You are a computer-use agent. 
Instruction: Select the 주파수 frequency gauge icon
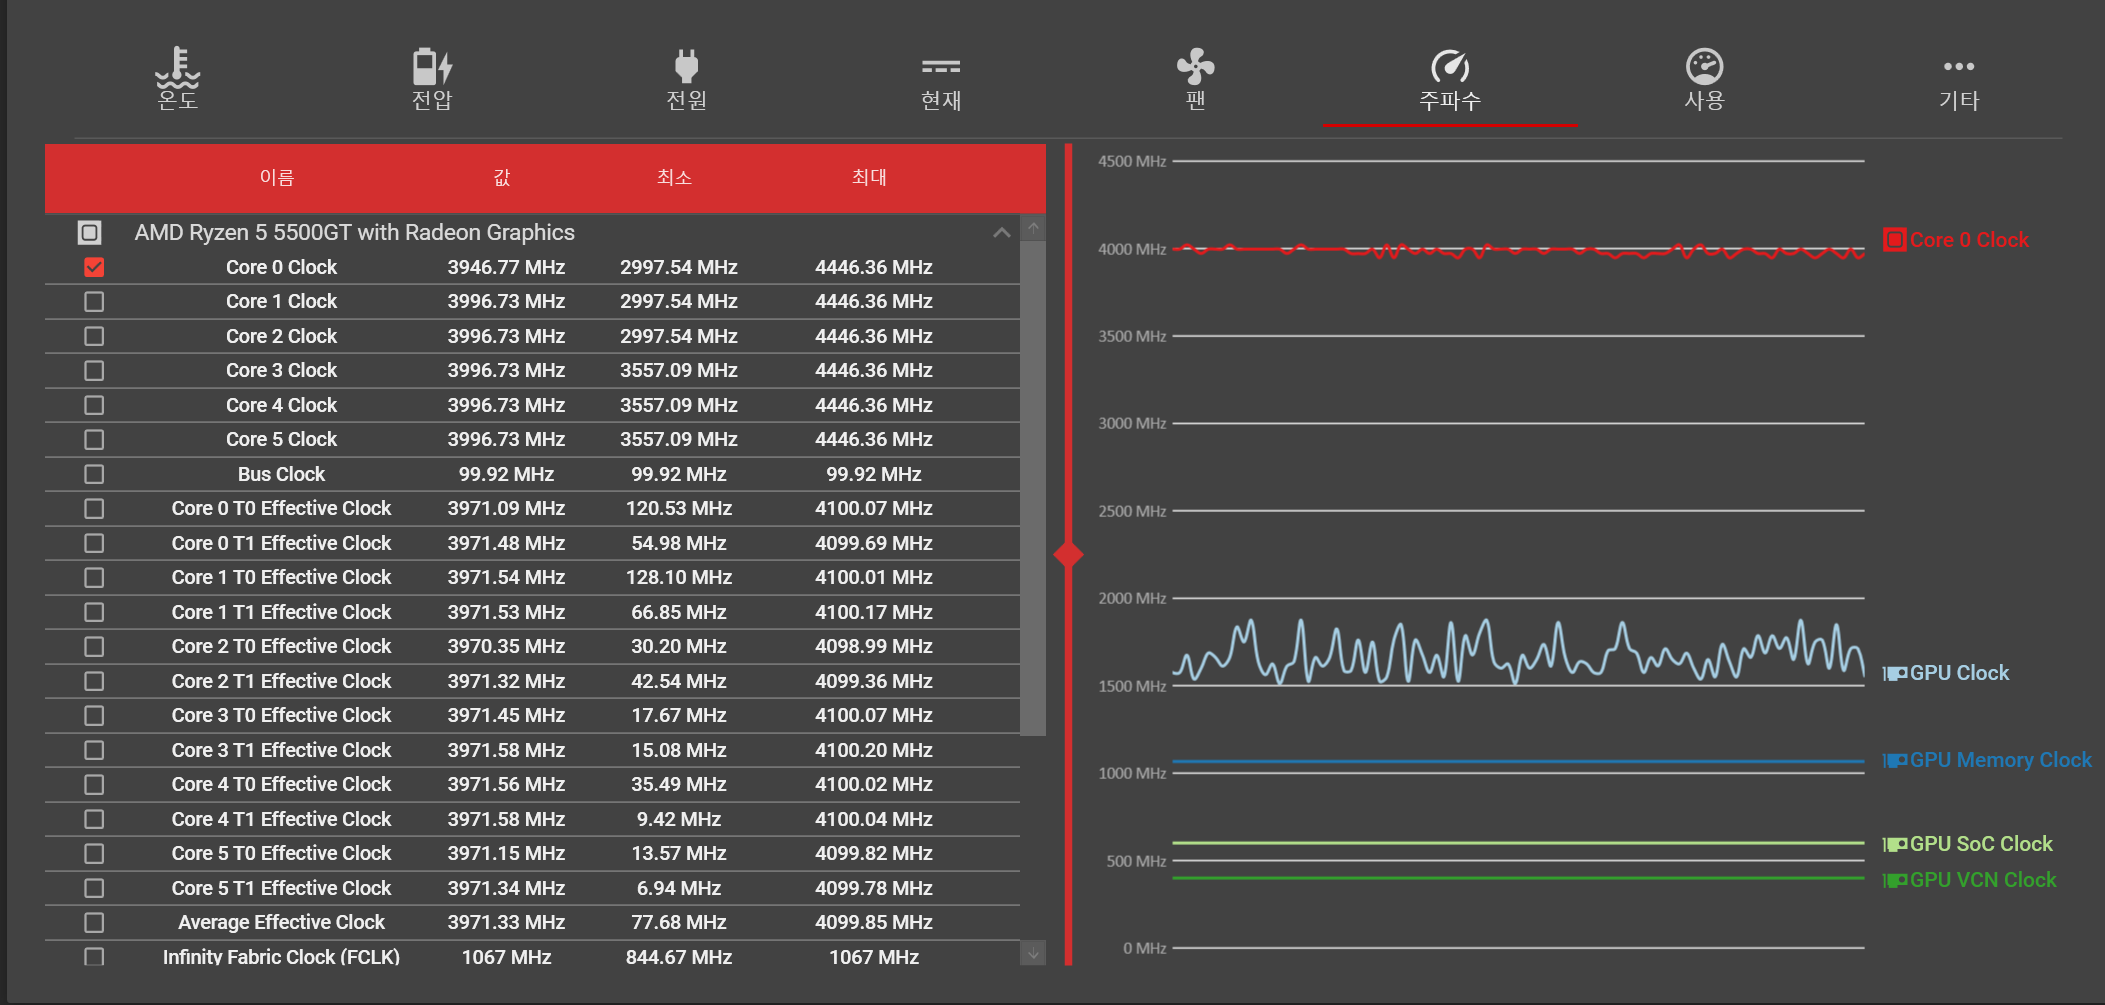point(1450,67)
